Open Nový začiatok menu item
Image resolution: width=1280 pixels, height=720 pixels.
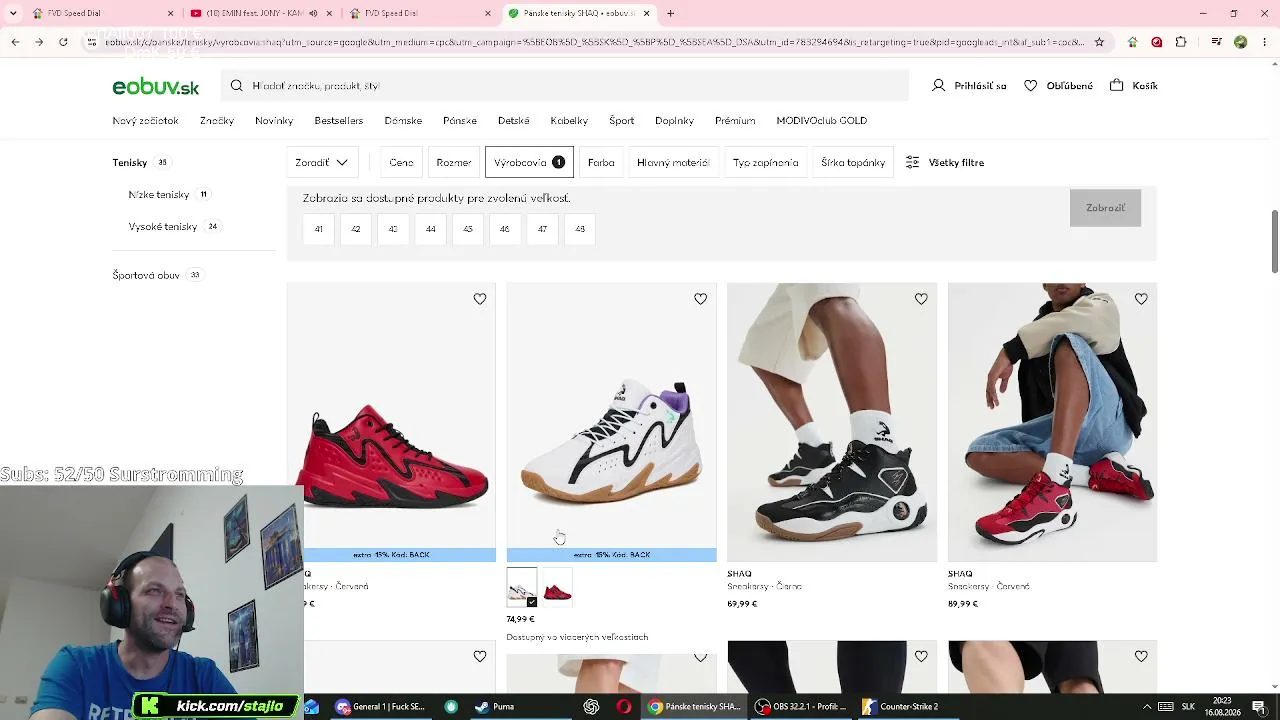tap(146, 121)
